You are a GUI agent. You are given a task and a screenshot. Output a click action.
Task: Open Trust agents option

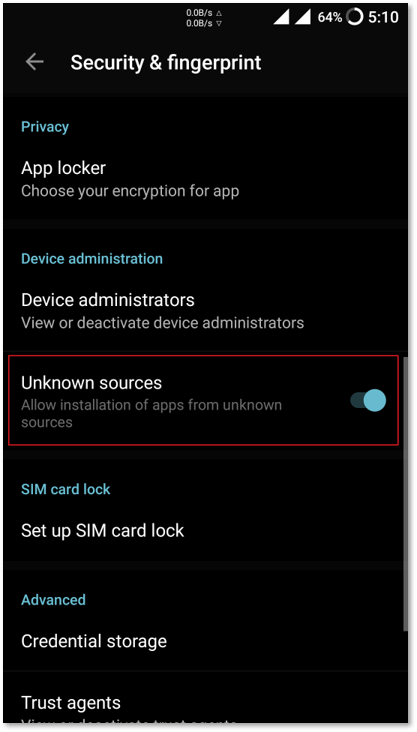coord(205,705)
